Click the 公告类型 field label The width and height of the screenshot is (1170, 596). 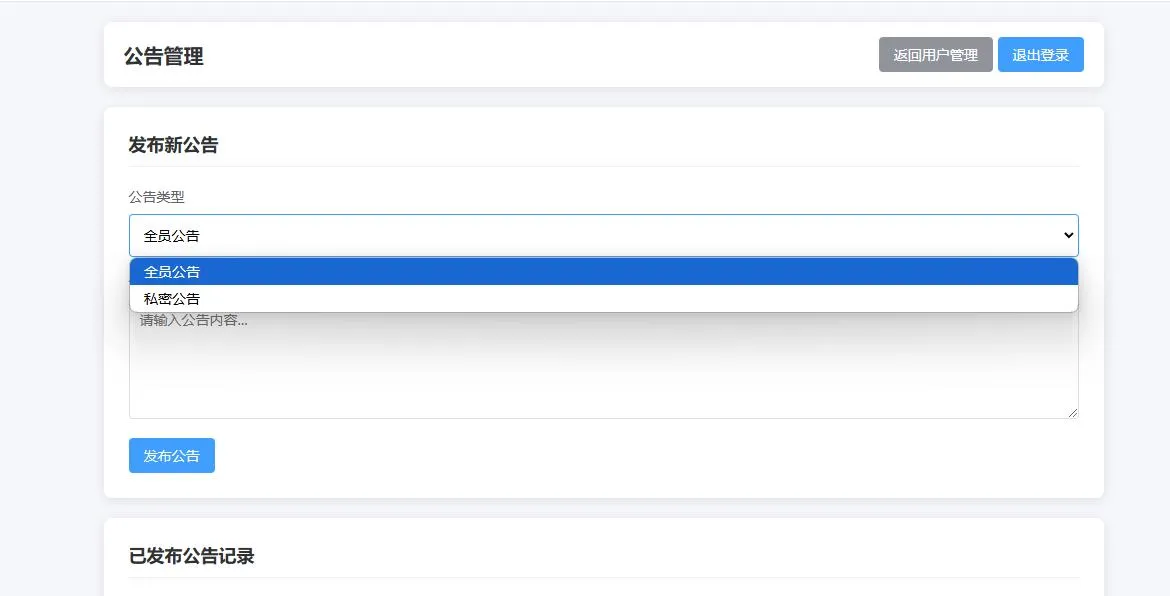(156, 197)
